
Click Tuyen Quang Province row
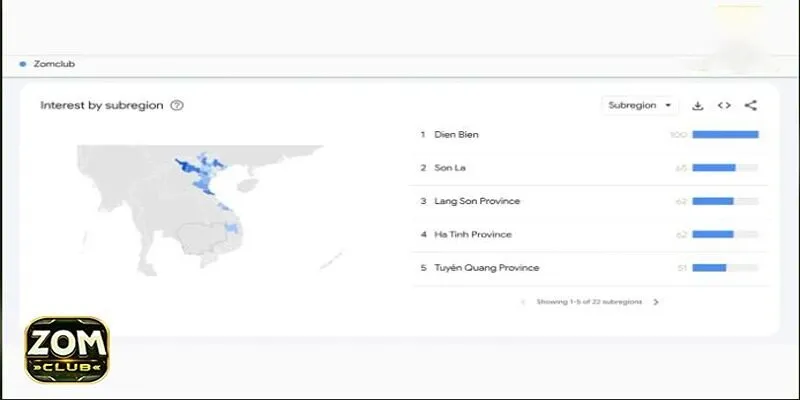click(x=589, y=268)
